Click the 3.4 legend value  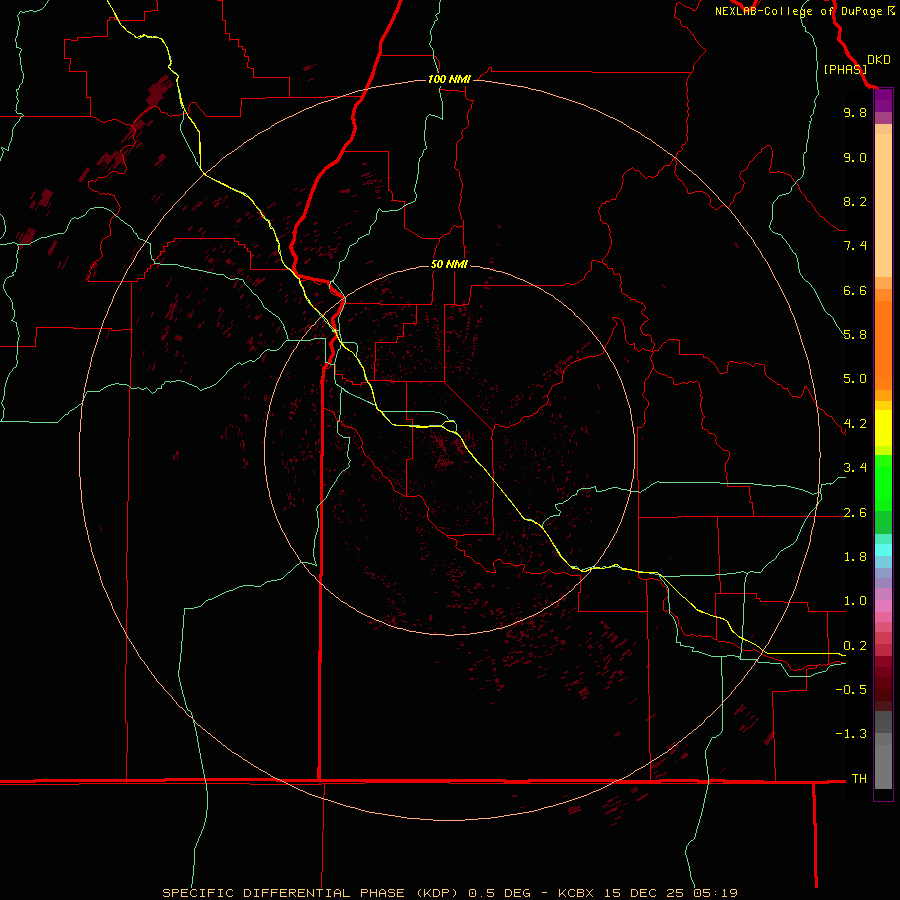(855, 468)
